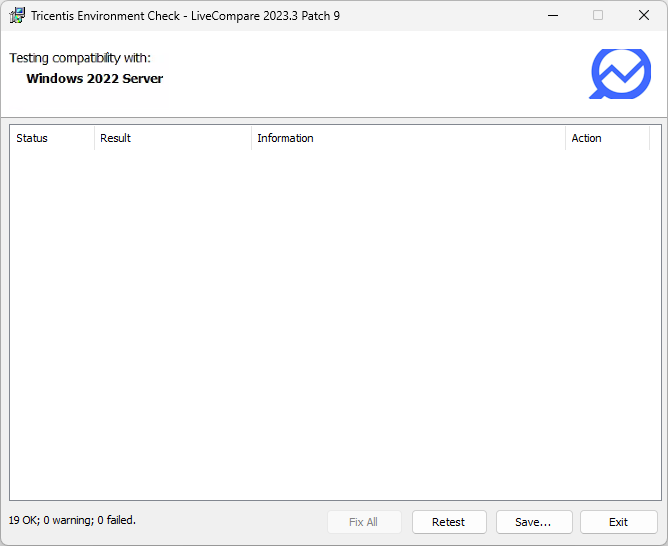
Task: Click blank header area right of Action
Action: pos(655,138)
